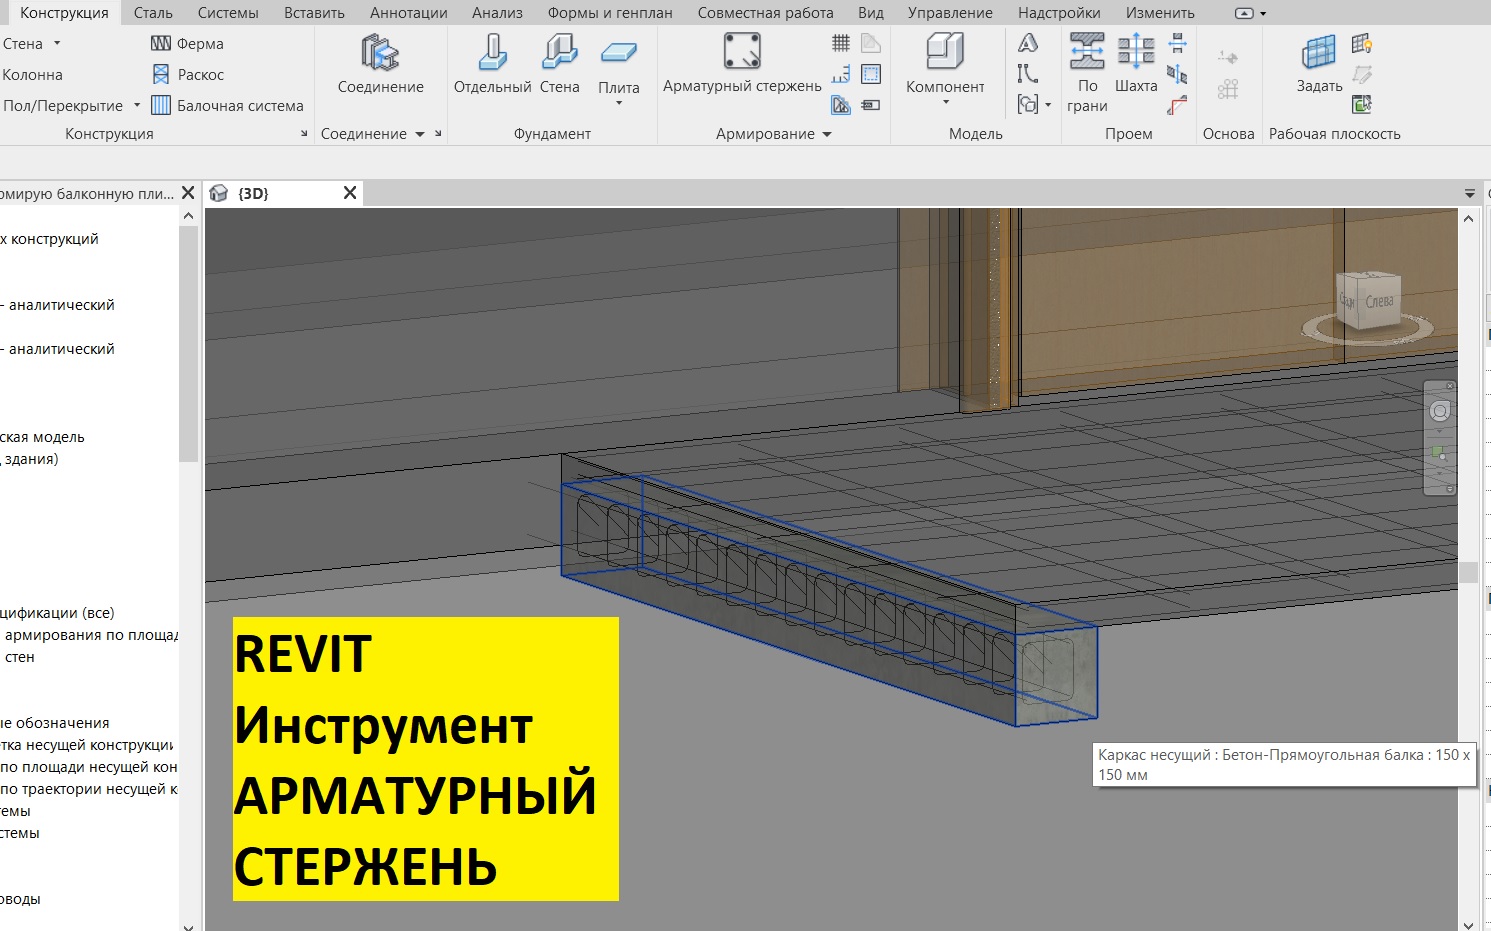Viewport: 1491px width, 931px height.
Task: Select 'ская модель' browser item
Action: click(42, 437)
